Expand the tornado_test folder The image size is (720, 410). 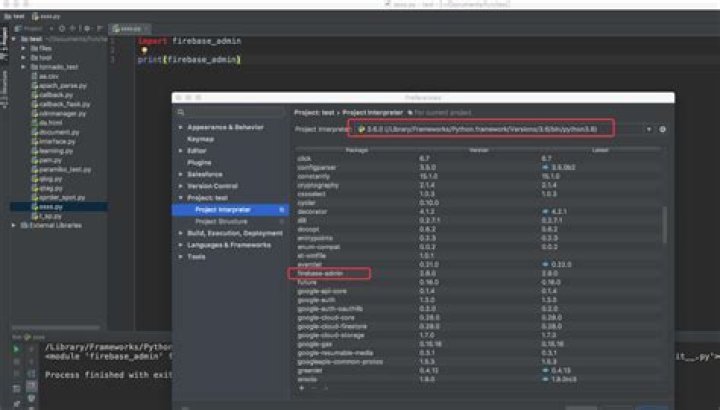tap(23, 67)
